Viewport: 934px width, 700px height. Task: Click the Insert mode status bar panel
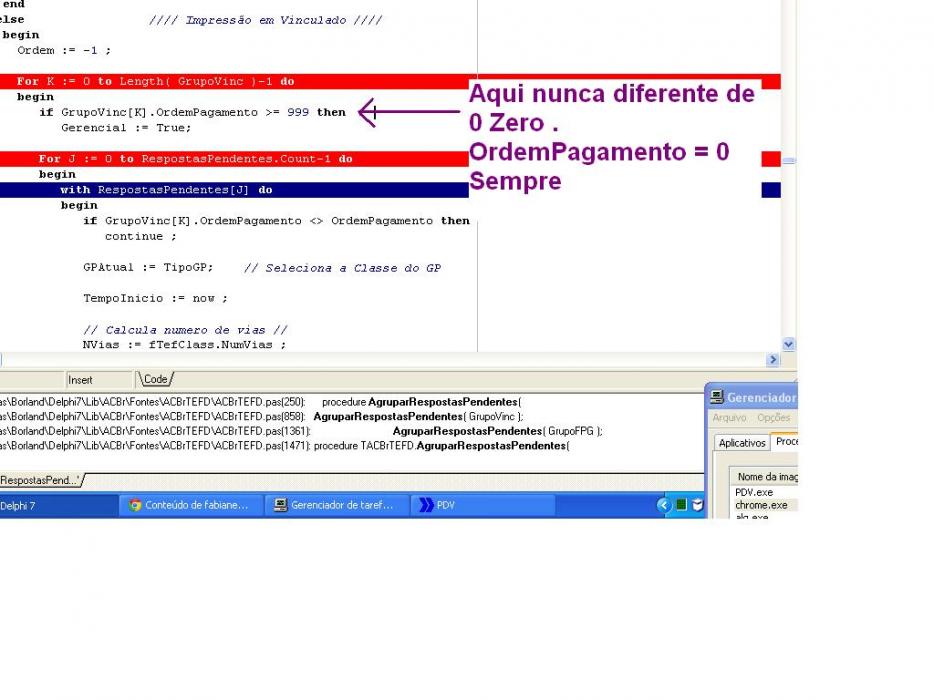pos(98,380)
